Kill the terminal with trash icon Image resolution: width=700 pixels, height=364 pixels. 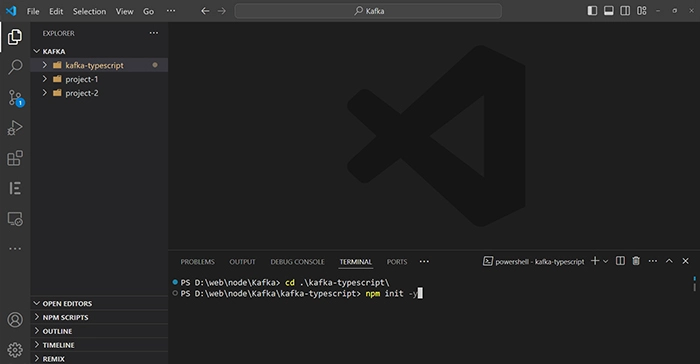tap(636, 261)
